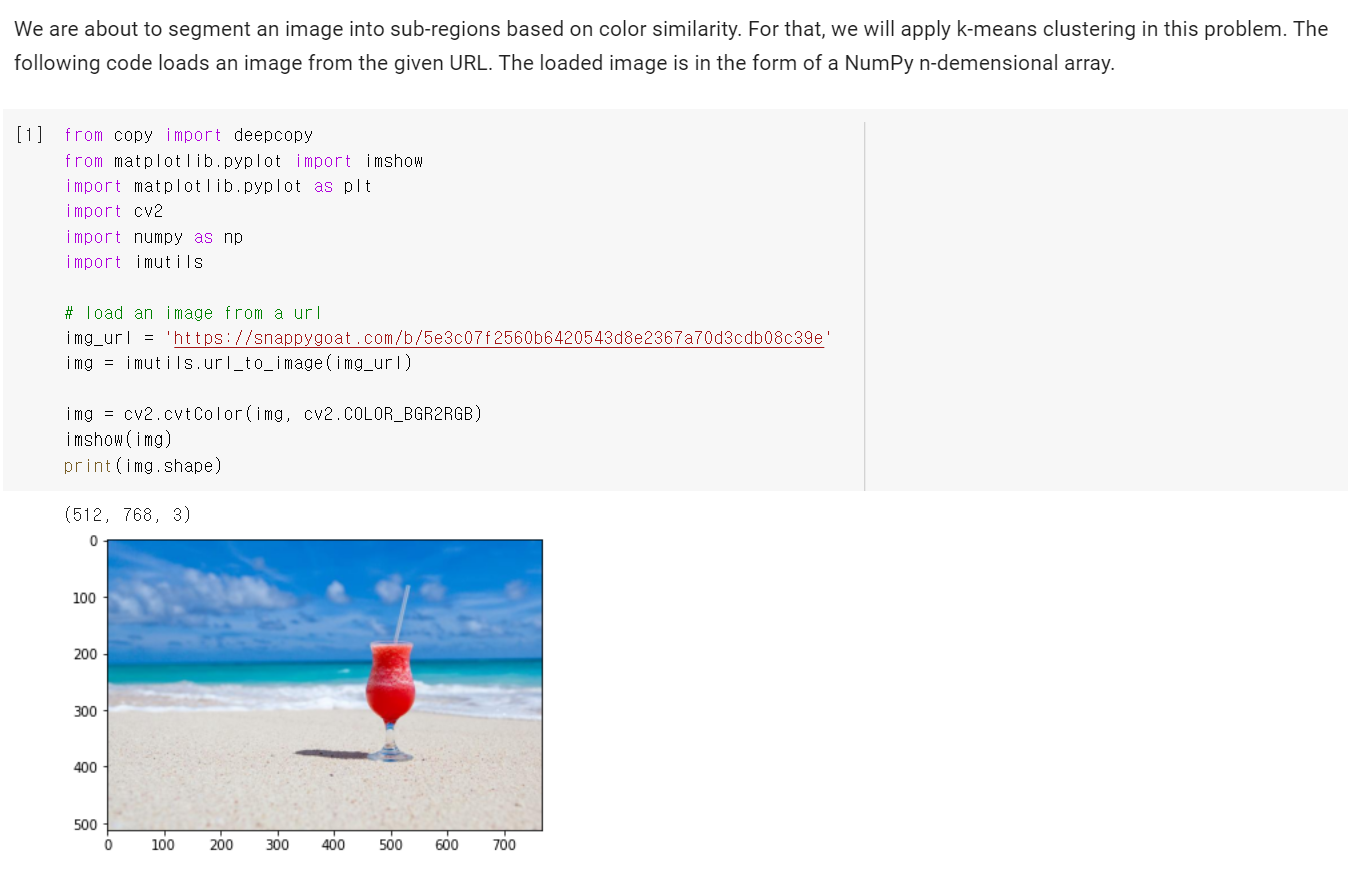Click the line 'from matplotlib.pyplot import imshow'

(x=243, y=161)
